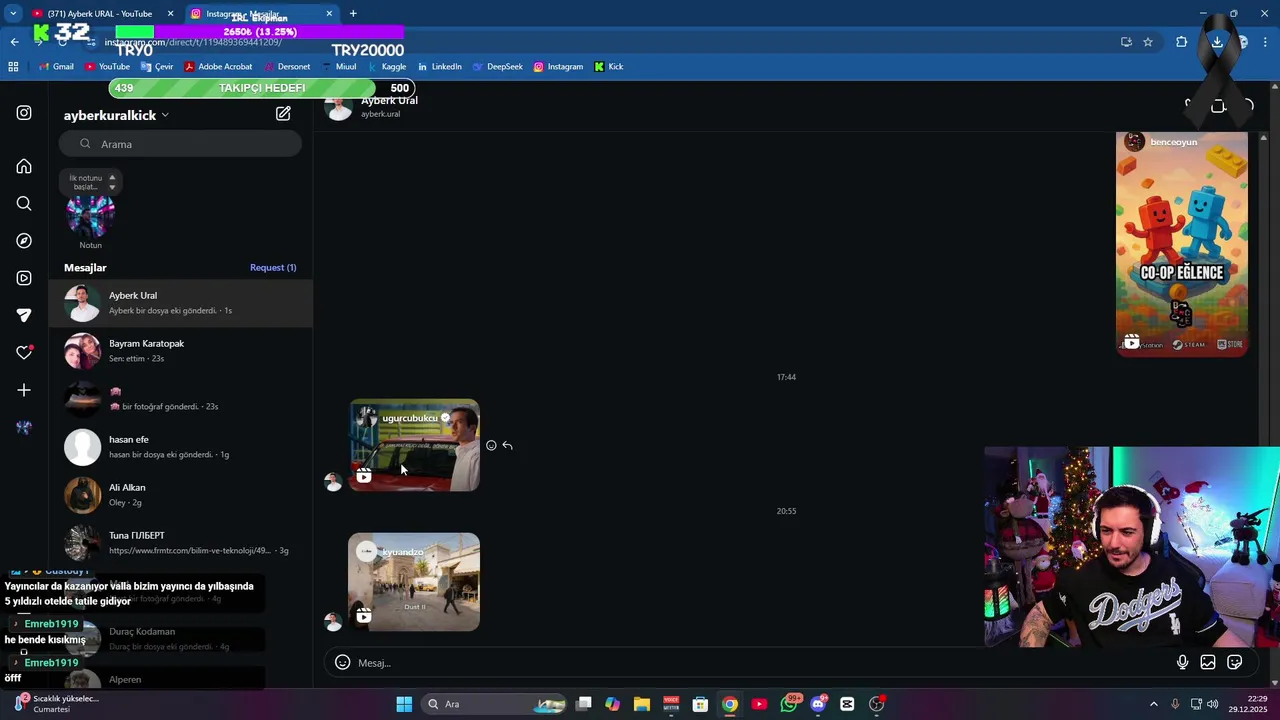Open the Instagram logo home link
The image size is (1280, 720).
tap(24, 113)
